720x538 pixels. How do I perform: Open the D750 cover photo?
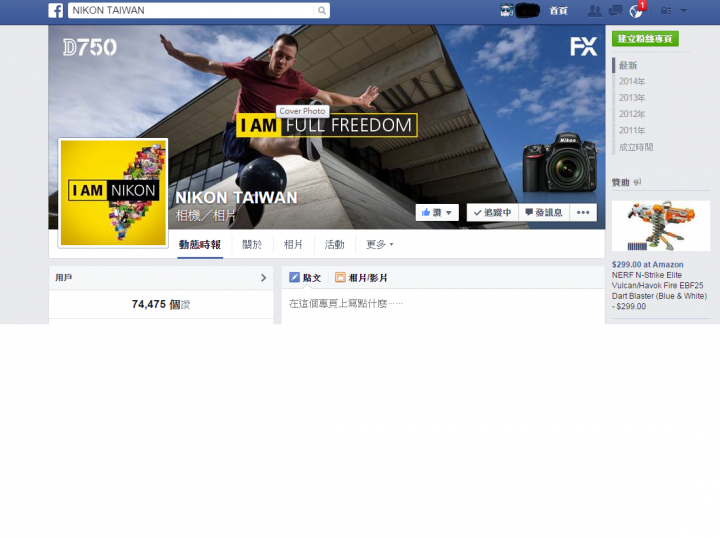coord(326,127)
